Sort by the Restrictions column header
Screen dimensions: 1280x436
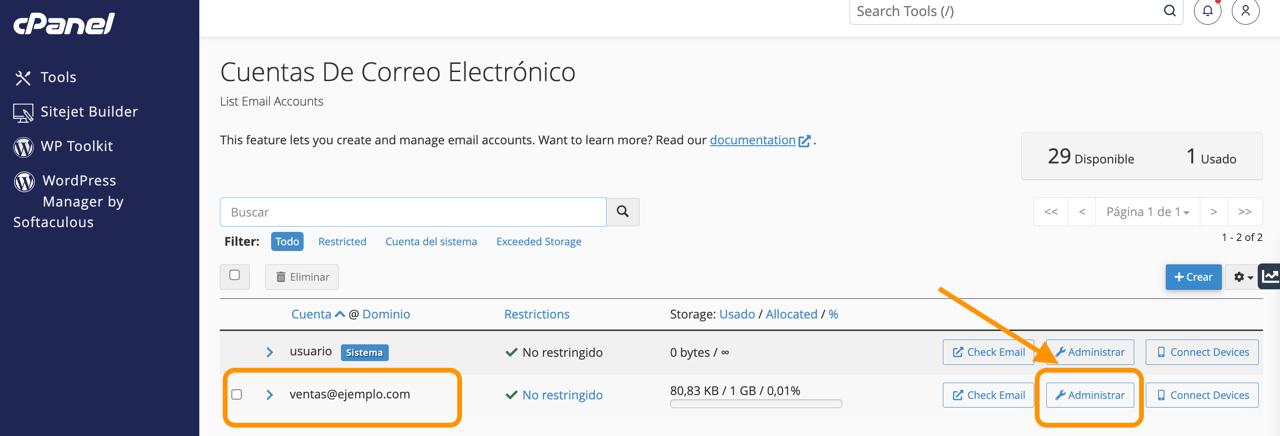(x=537, y=314)
